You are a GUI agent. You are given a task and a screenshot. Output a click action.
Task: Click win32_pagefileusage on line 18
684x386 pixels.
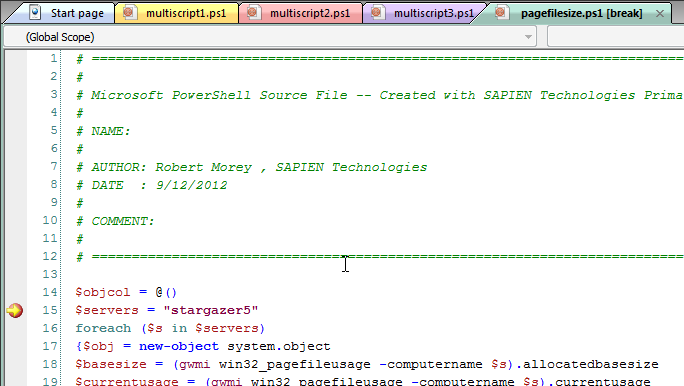coord(294,364)
